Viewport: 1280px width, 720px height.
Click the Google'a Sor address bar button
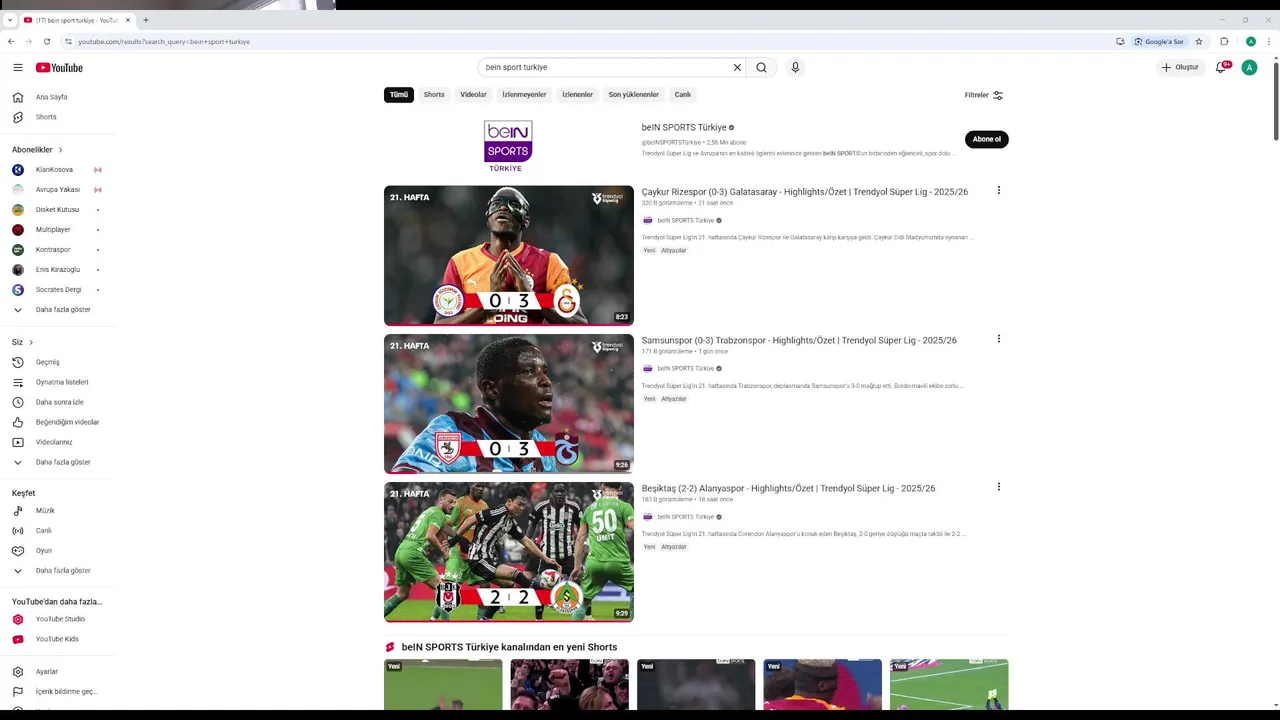point(1160,41)
